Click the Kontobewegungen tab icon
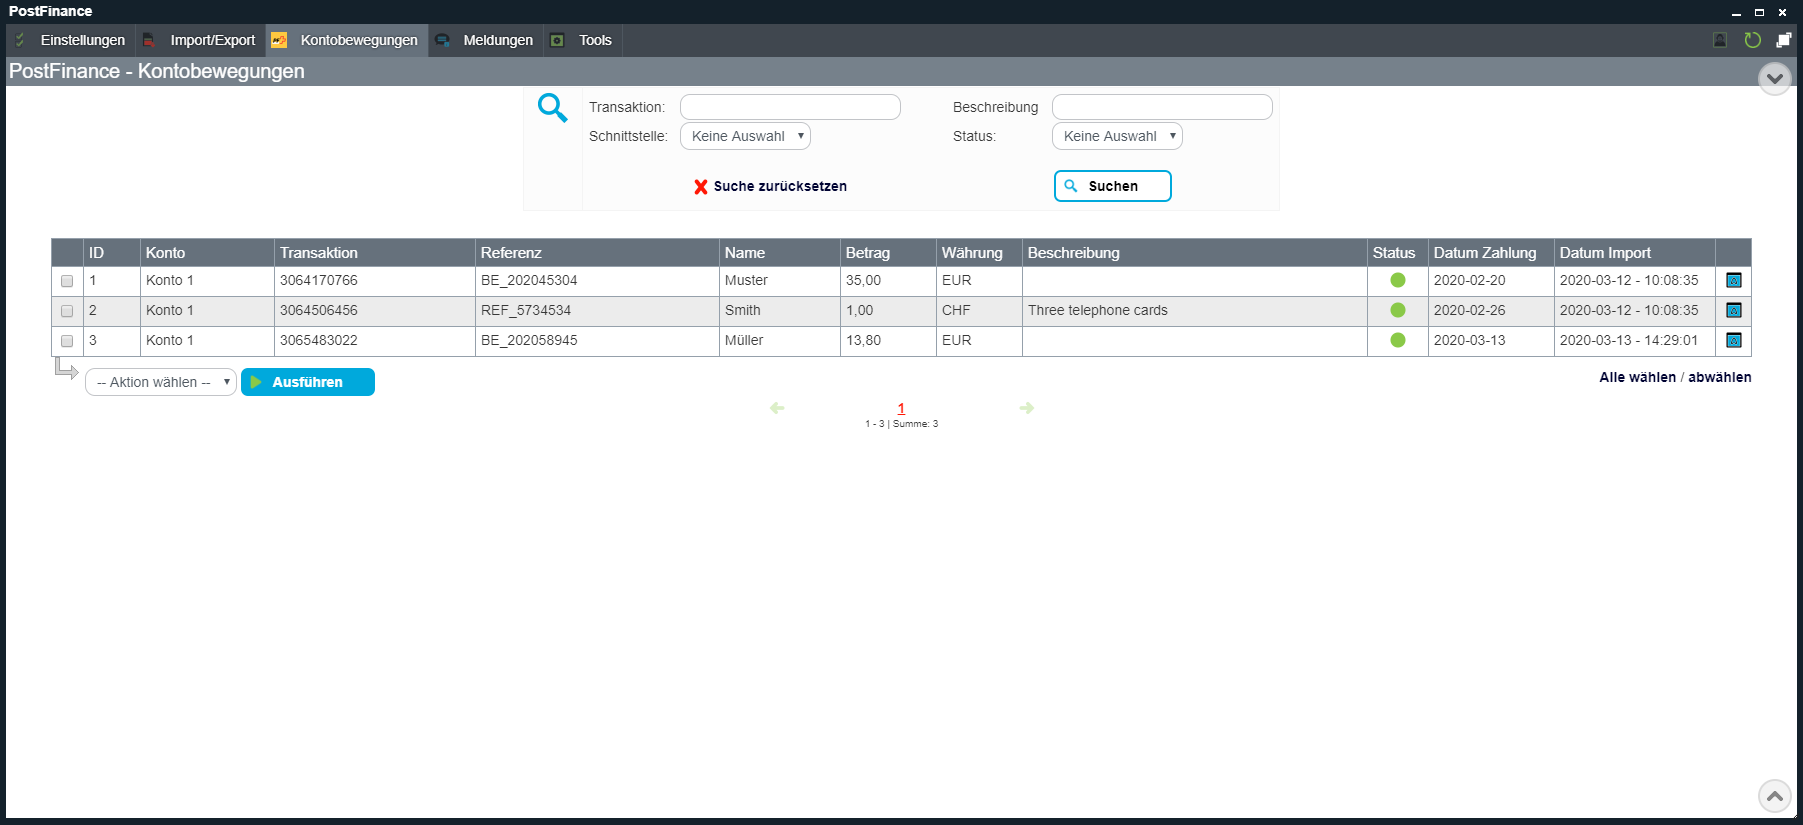1803x825 pixels. tap(279, 40)
